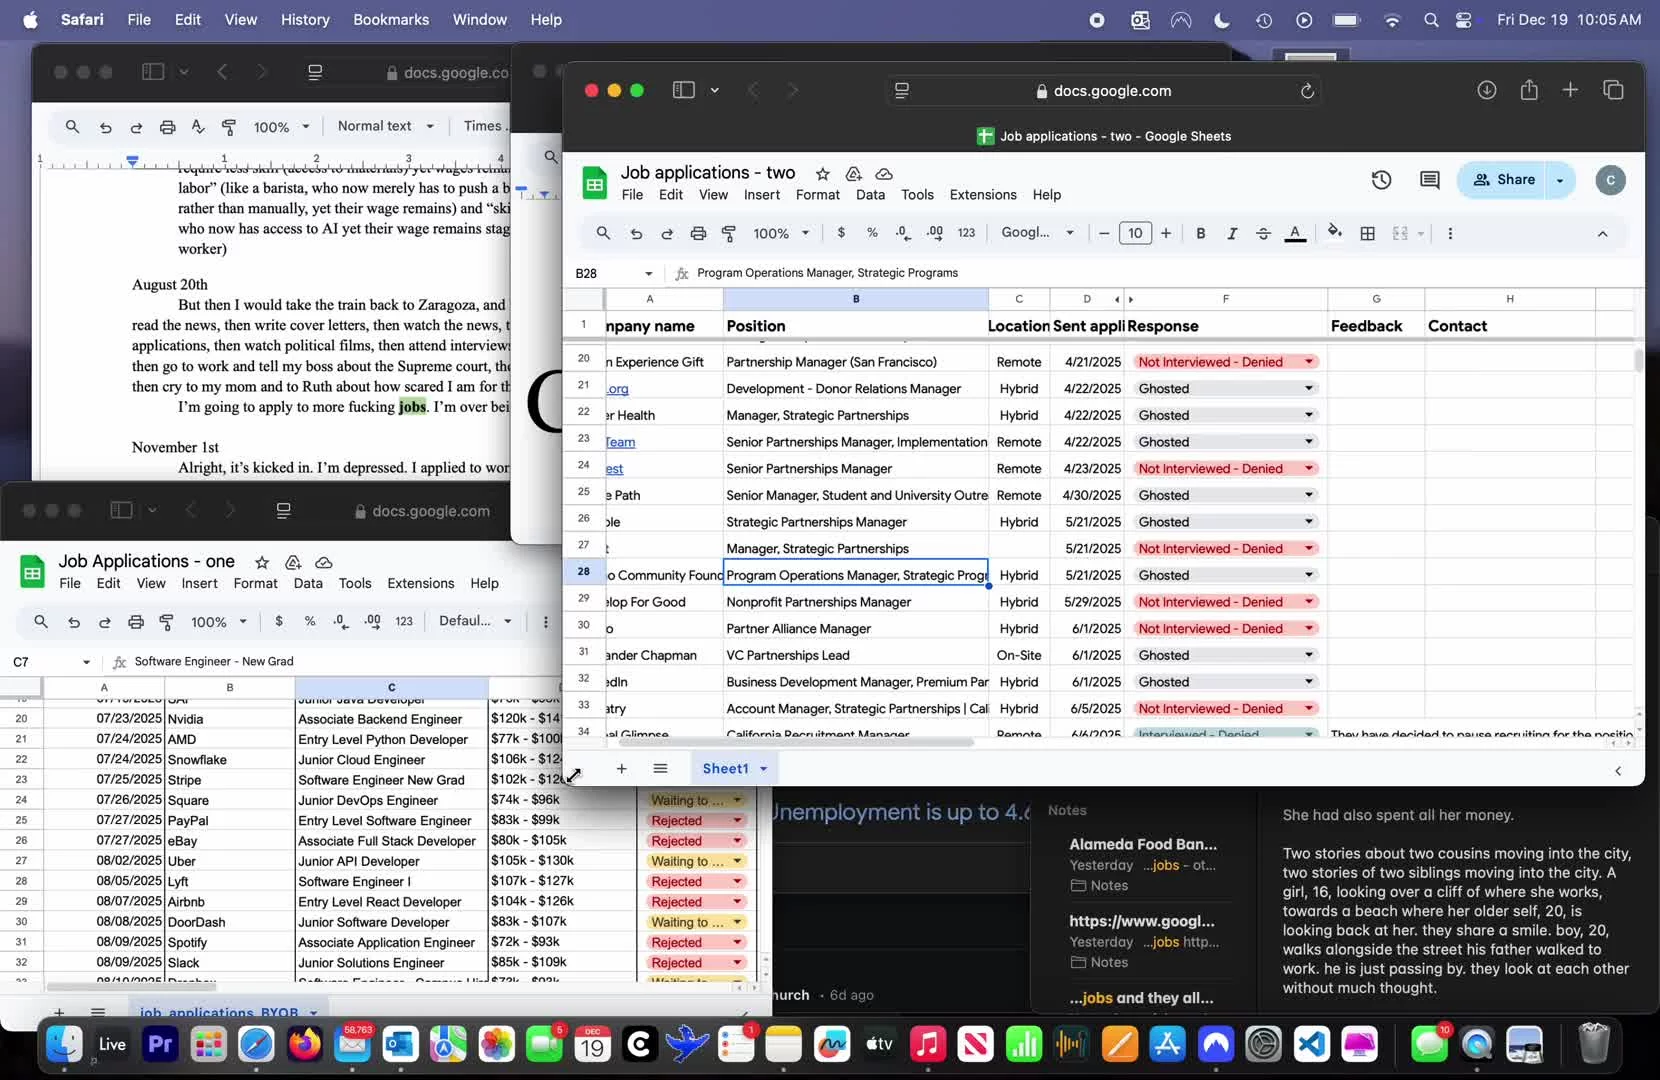Image resolution: width=1660 pixels, height=1080 pixels.
Task: Open the Sheet1 tab options arrow
Action: point(763,769)
